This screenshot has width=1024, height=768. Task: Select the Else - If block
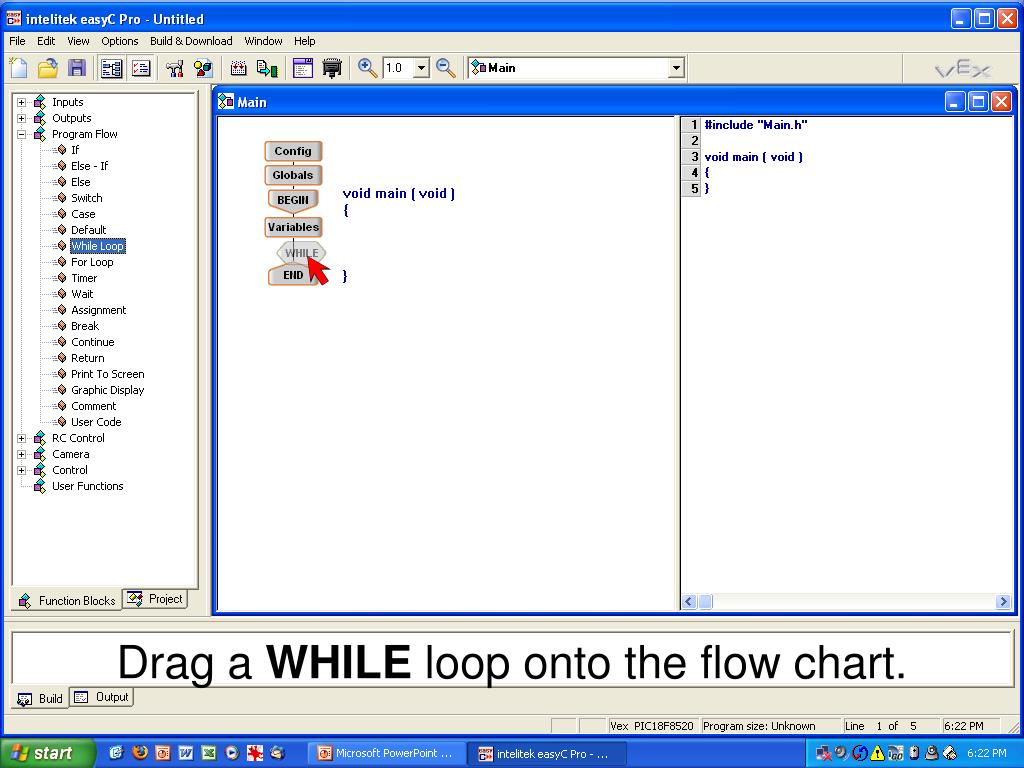click(x=89, y=166)
